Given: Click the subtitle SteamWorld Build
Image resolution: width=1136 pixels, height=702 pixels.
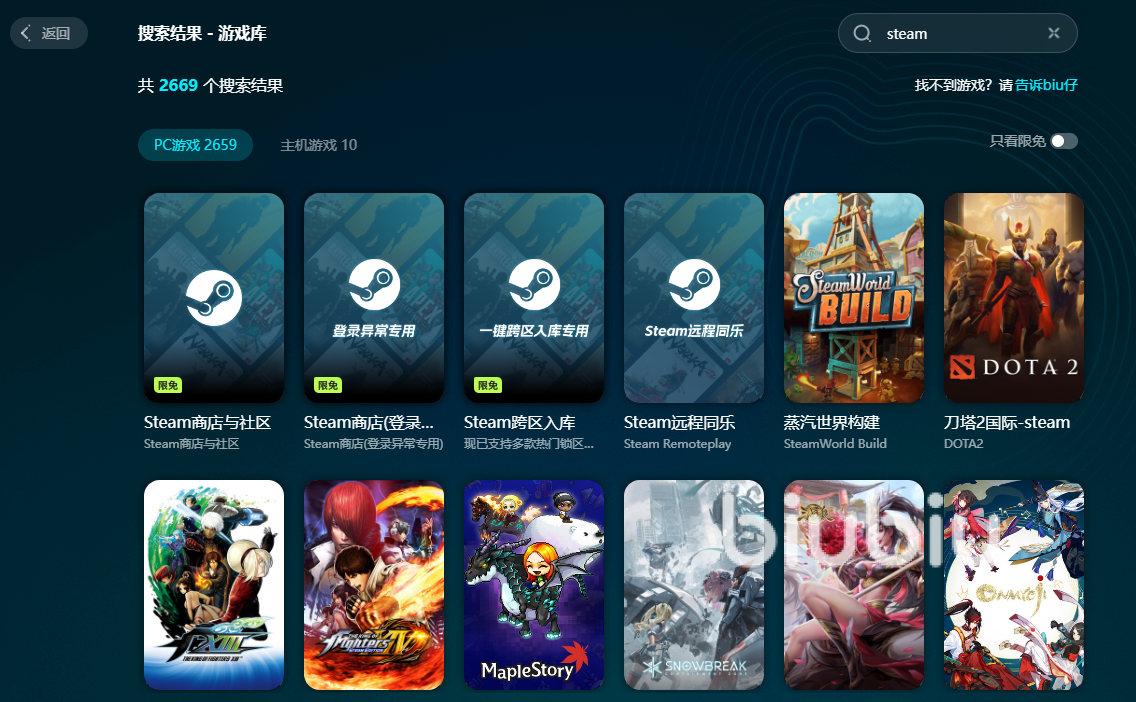Looking at the screenshot, I should click(835, 443).
